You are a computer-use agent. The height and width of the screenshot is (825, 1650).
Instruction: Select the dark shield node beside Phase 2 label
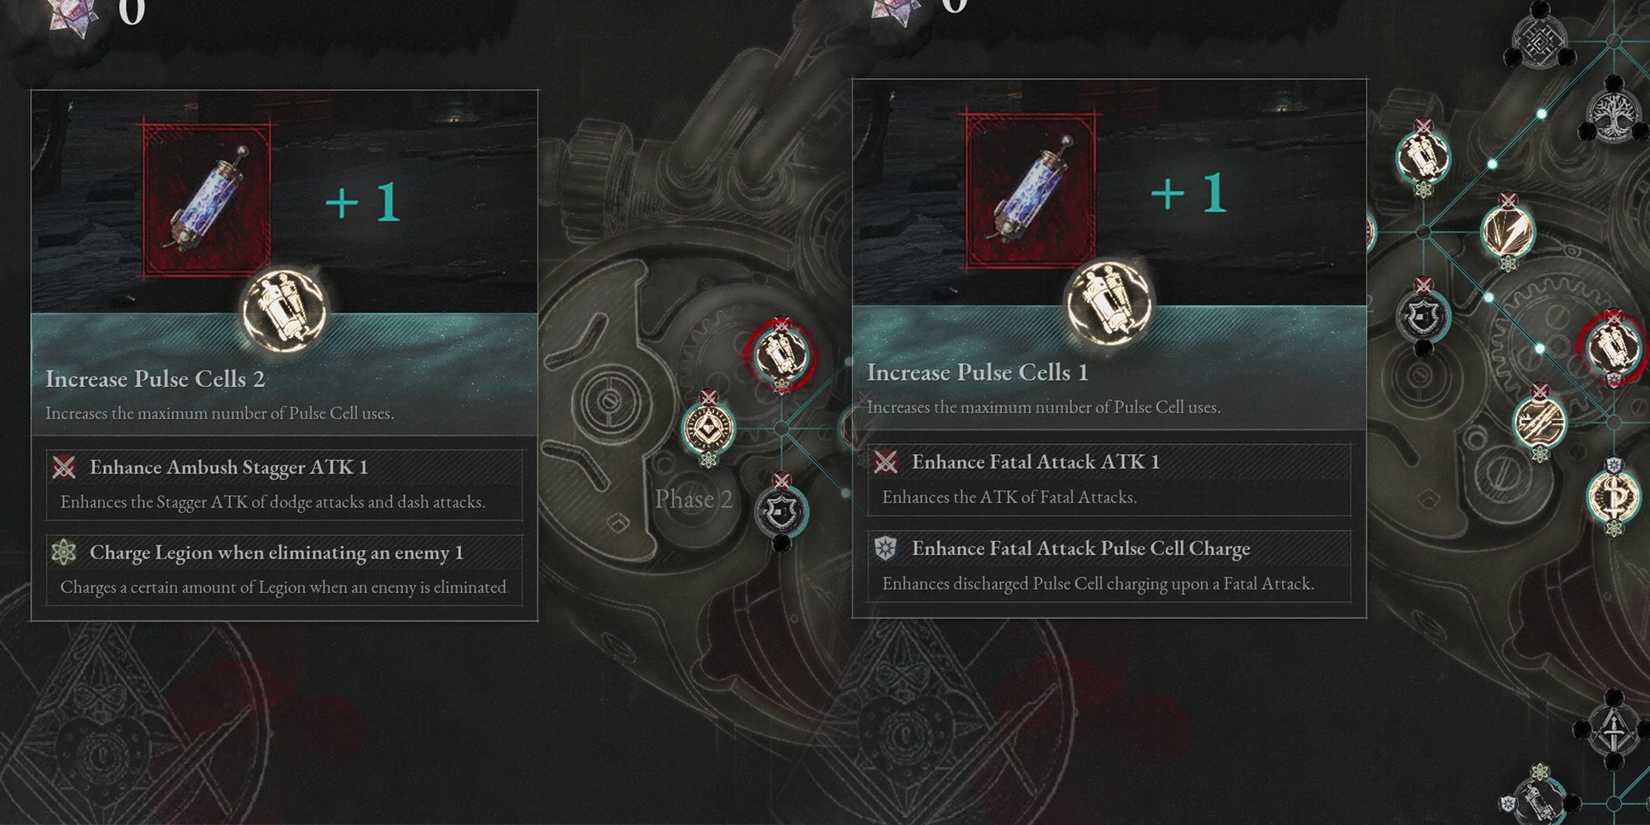coord(781,511)
